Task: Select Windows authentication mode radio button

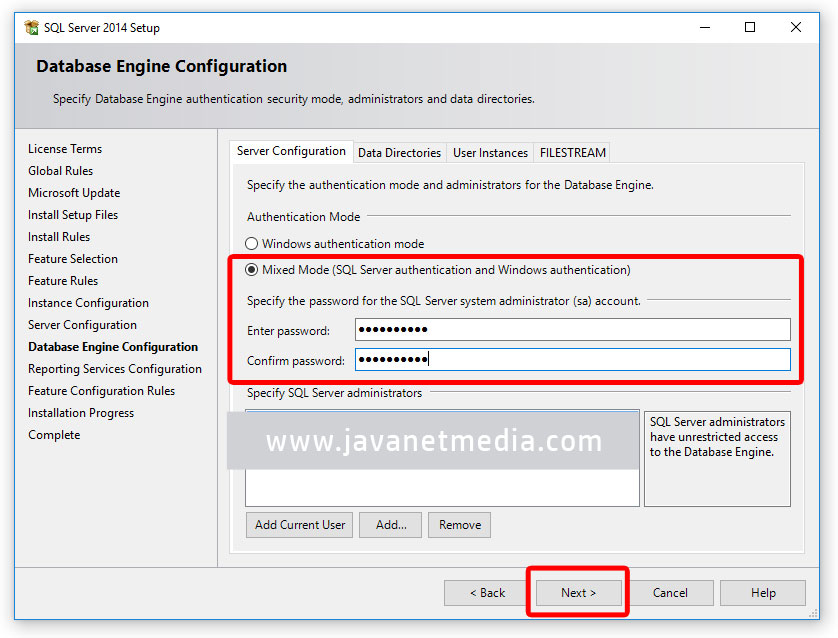Action: coord(251,244)
